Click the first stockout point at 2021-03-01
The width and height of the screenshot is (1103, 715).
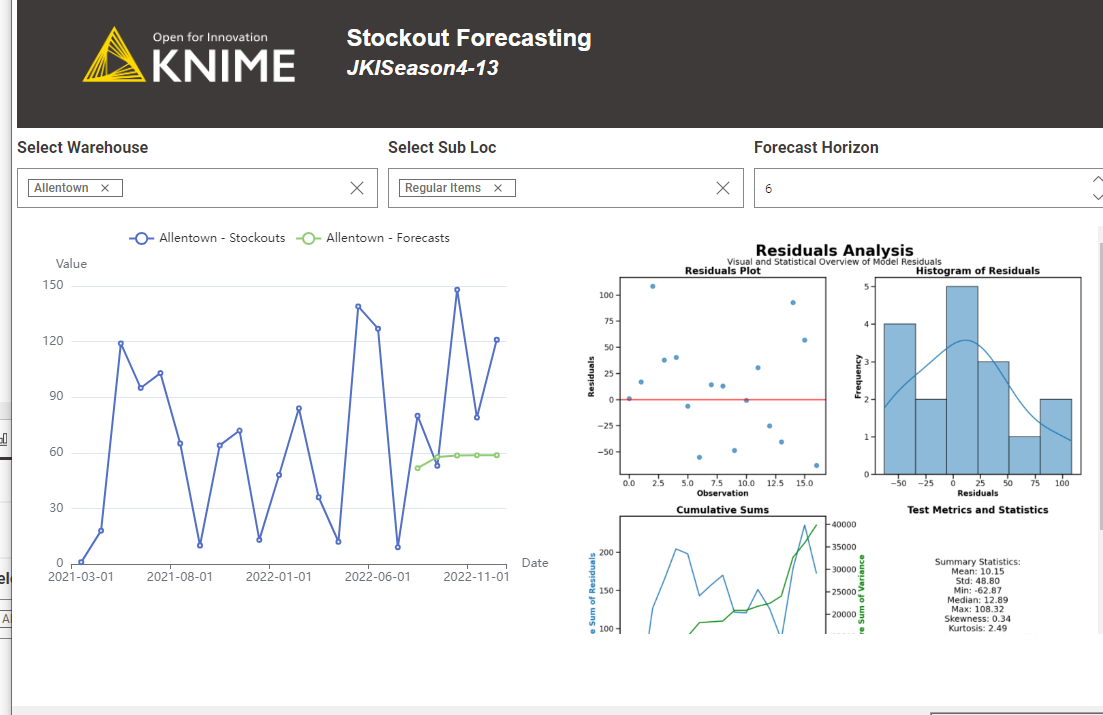(x=81, y=562)
